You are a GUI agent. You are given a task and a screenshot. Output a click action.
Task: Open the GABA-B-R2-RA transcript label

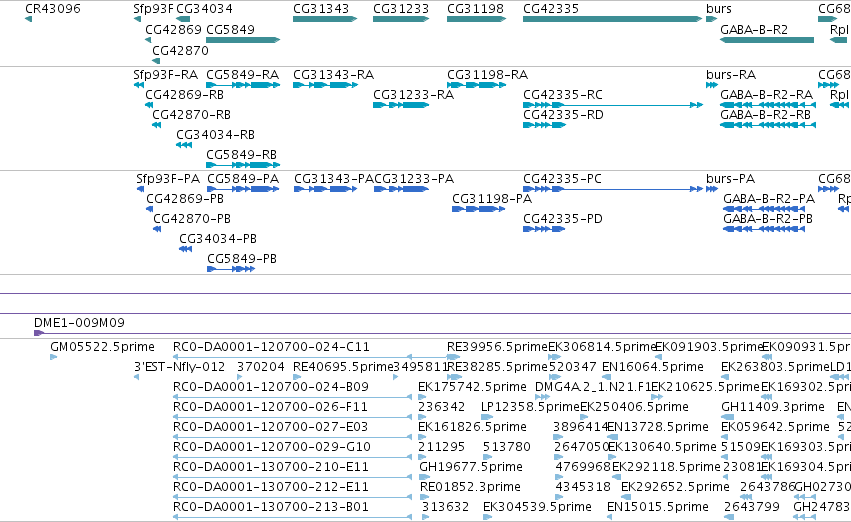[x=766, y=95]
